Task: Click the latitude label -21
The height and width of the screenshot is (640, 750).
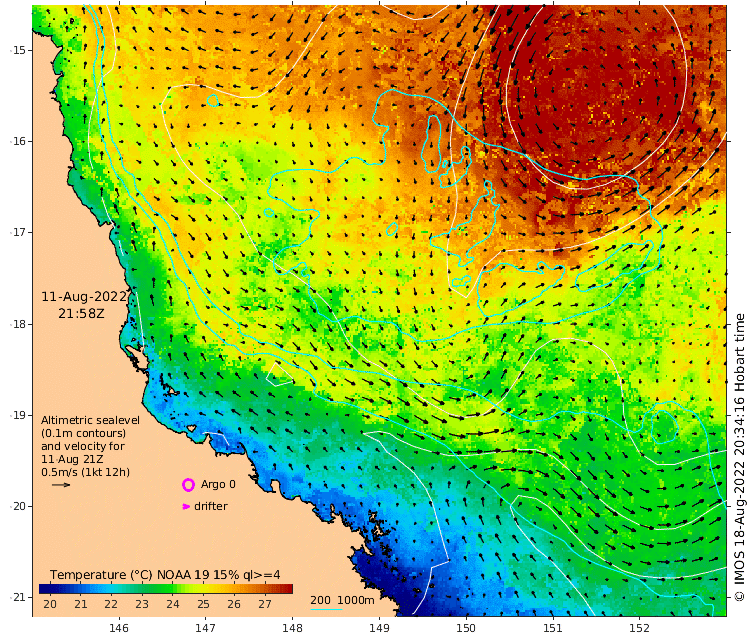Action: pos(18,597)
